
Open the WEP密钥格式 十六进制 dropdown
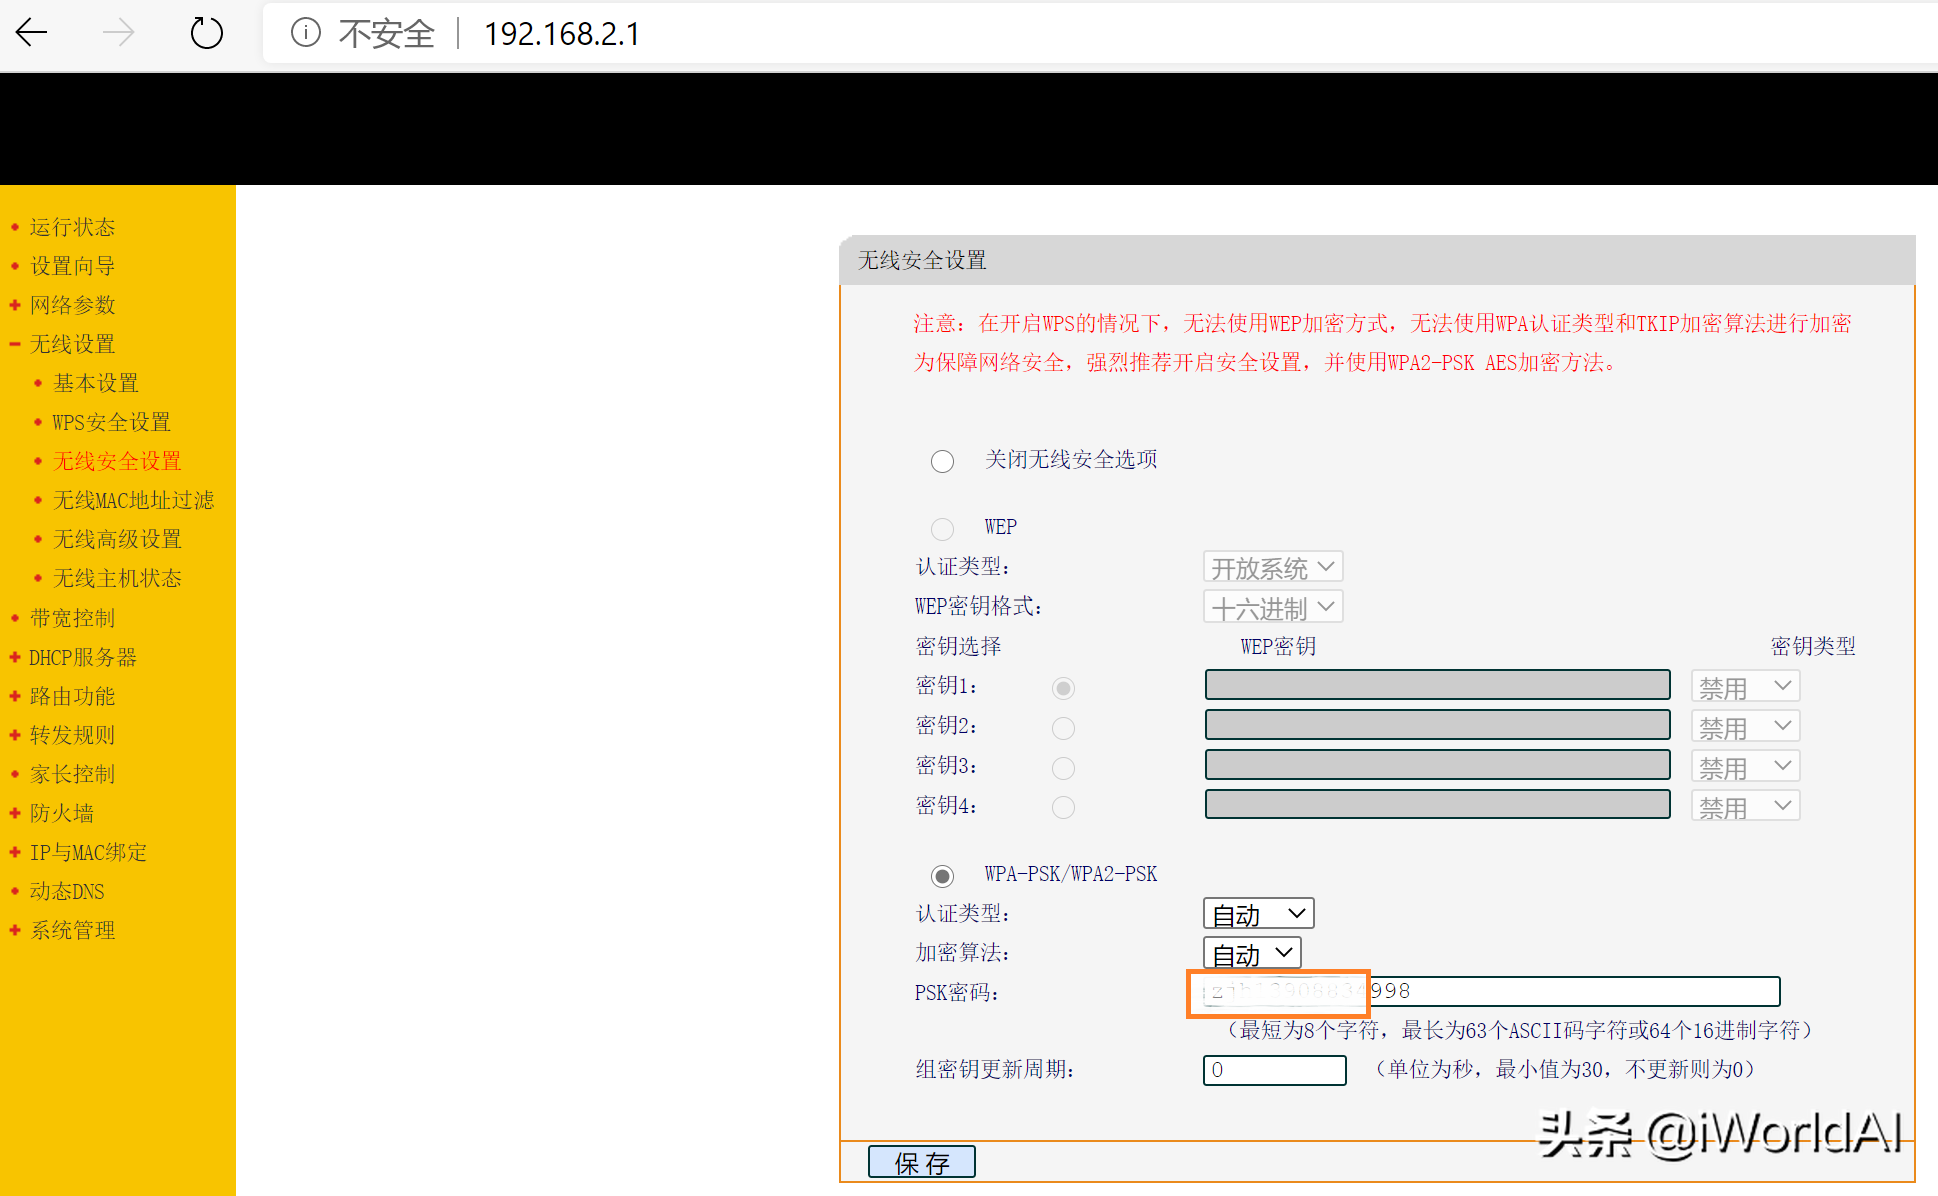[1272, 607]
